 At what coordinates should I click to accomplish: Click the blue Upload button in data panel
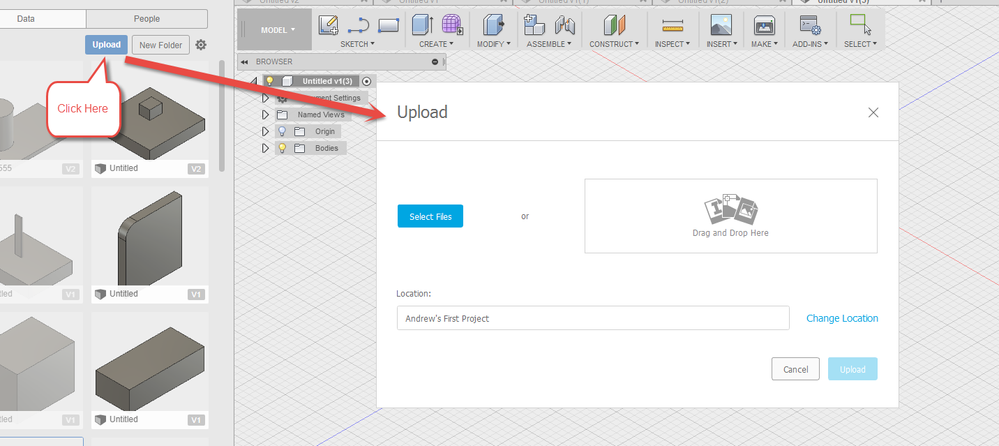point(106,45)
